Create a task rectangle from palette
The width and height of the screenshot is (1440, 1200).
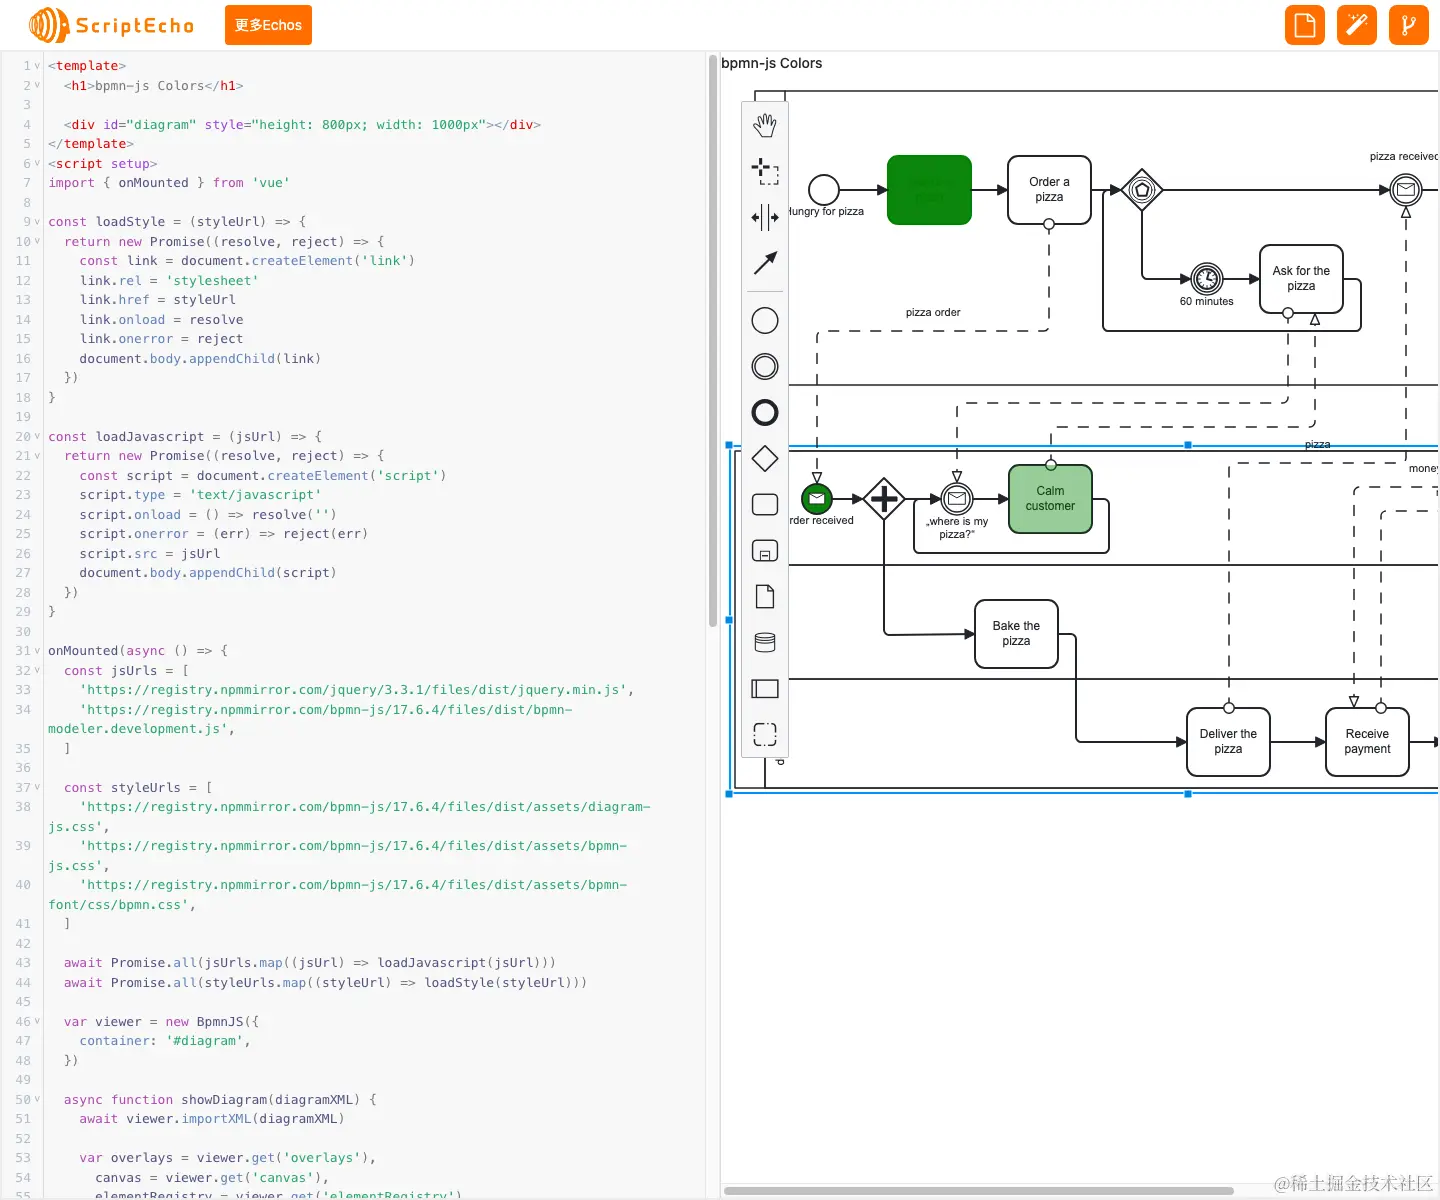765,504
